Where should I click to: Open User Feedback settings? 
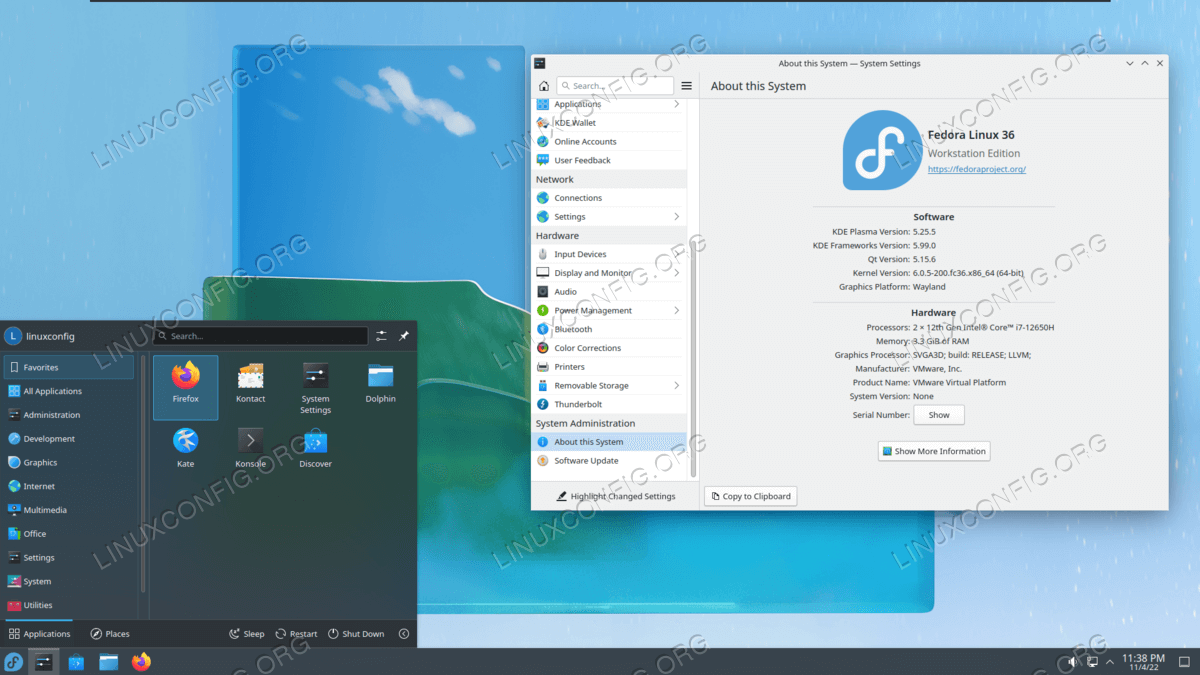pyautogui.click(x=609, y=160)
